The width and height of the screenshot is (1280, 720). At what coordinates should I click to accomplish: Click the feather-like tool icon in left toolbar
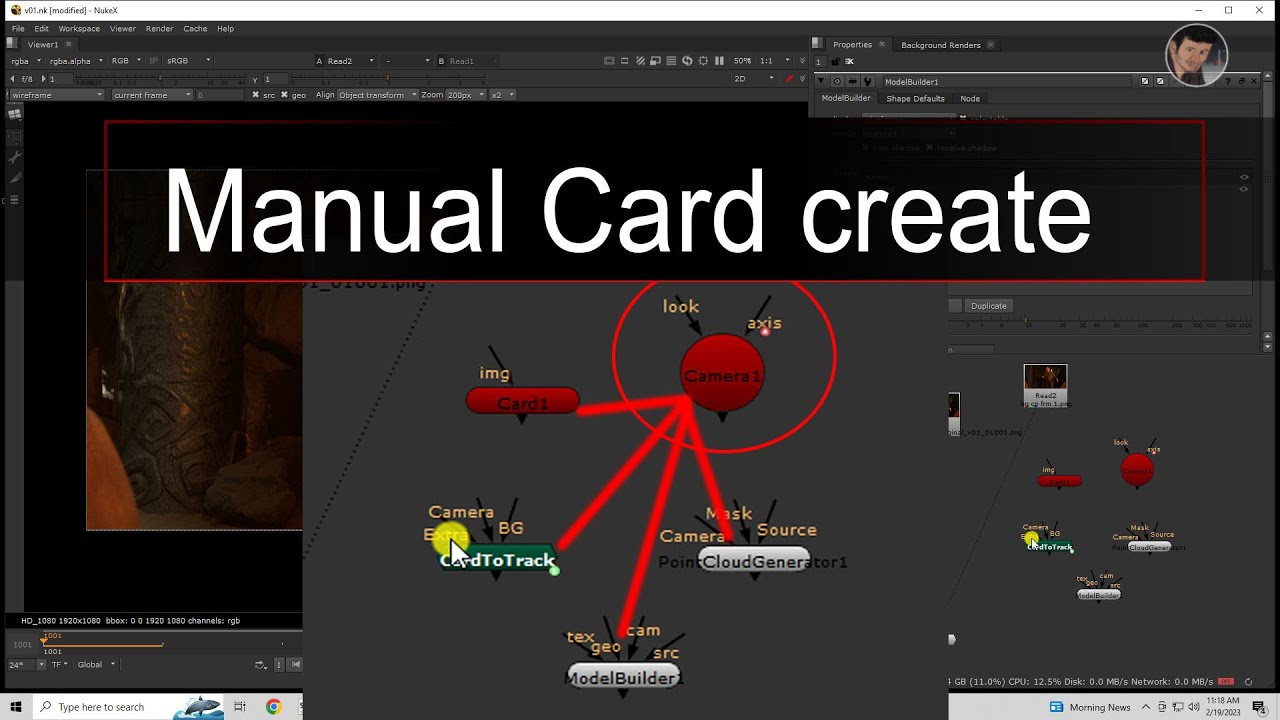14,177
